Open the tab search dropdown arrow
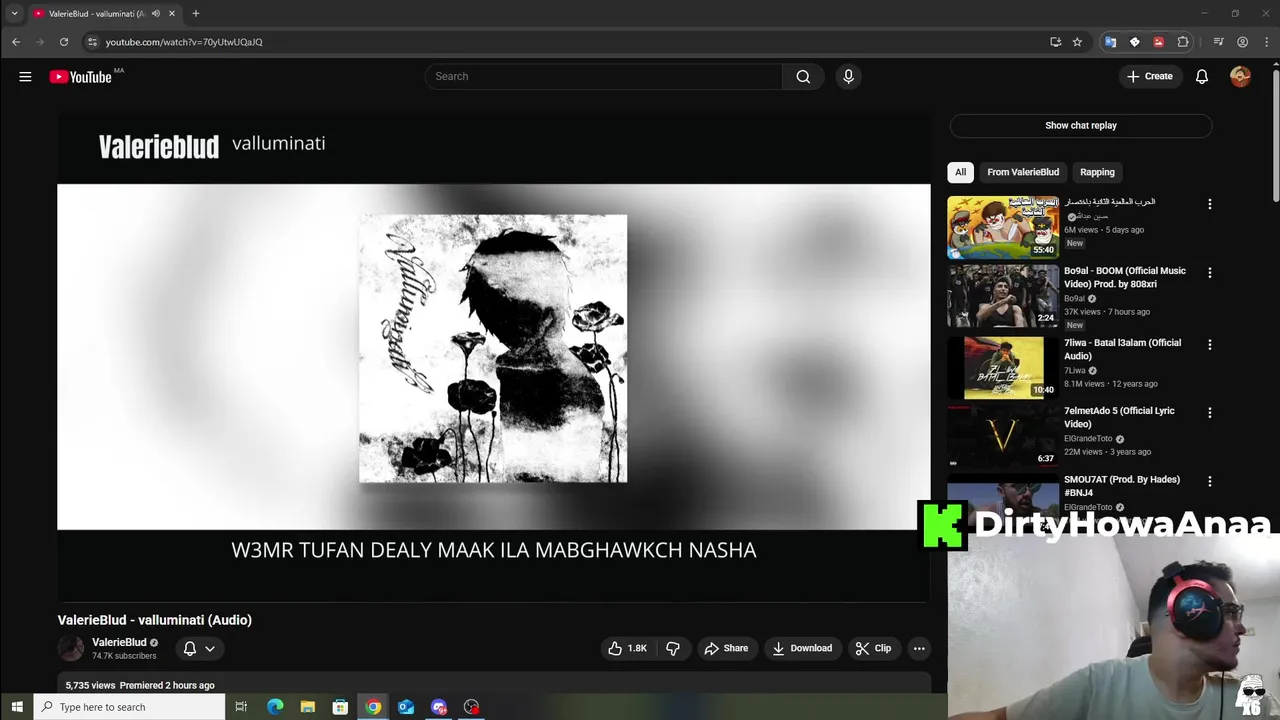Image resolution: width=1280 pixels, height=720 pixels. tap(14, 13)
